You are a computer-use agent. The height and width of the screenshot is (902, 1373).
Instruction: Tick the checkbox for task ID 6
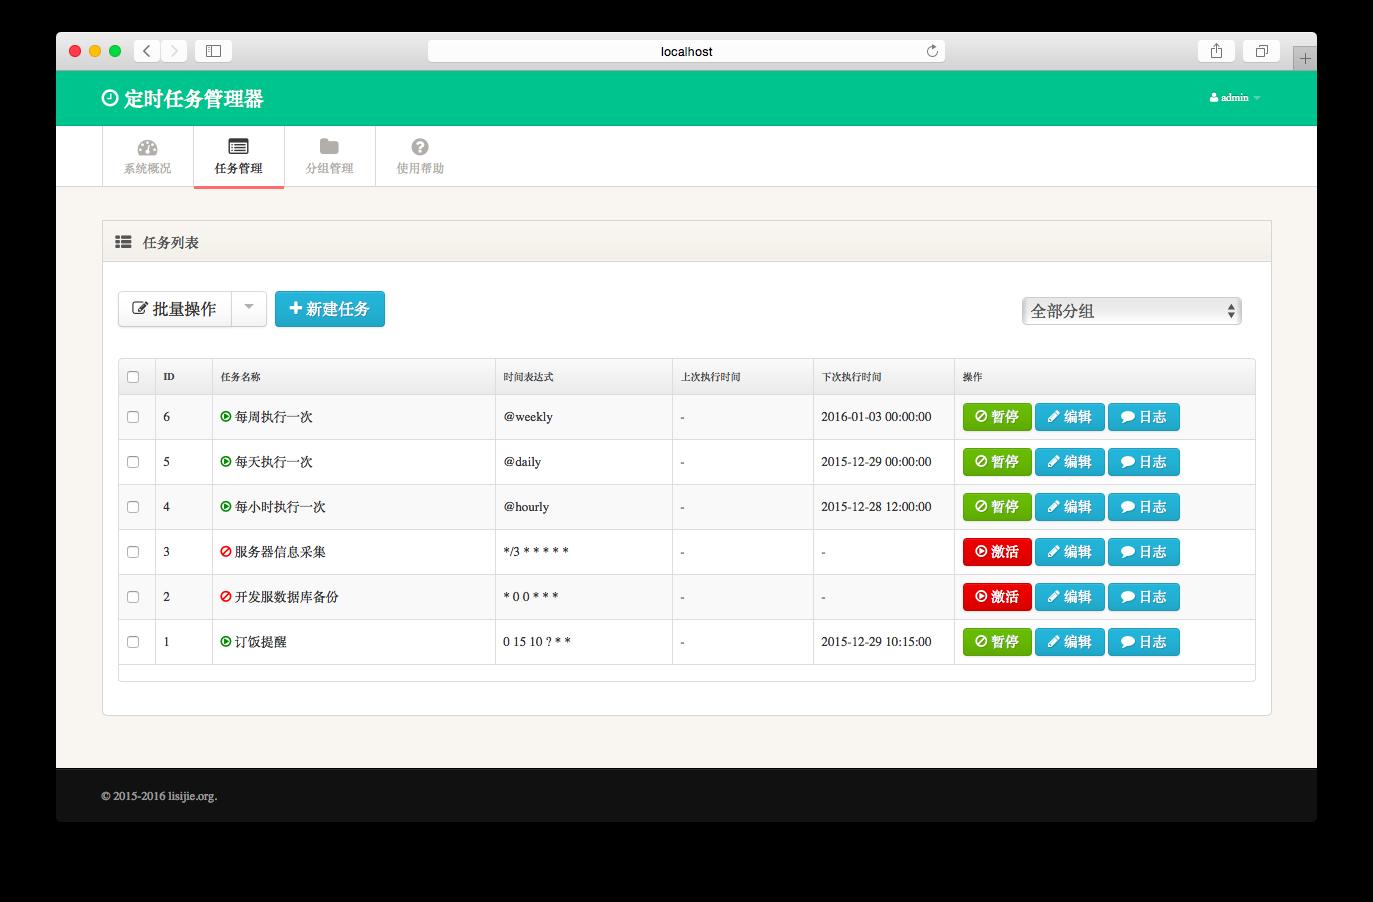tap(133, 417)
